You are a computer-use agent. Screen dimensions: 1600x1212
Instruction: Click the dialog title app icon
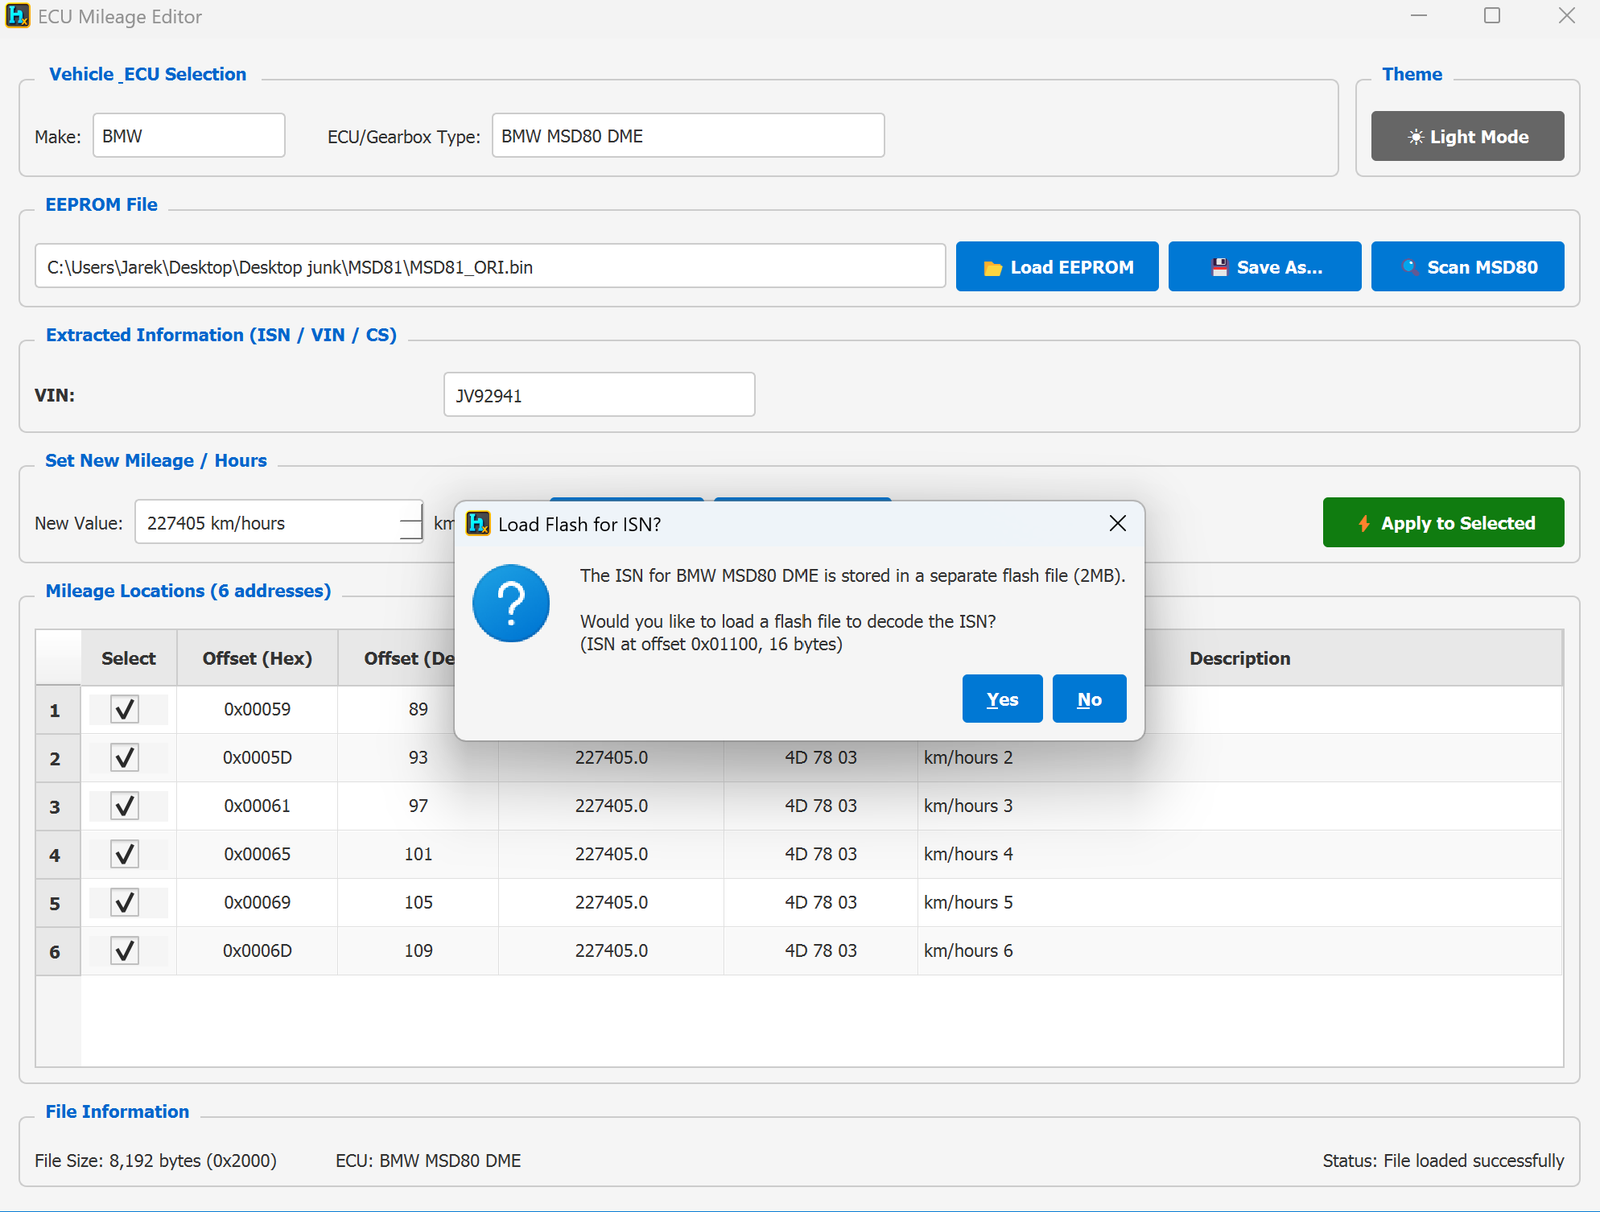click(x=478, y=523)
